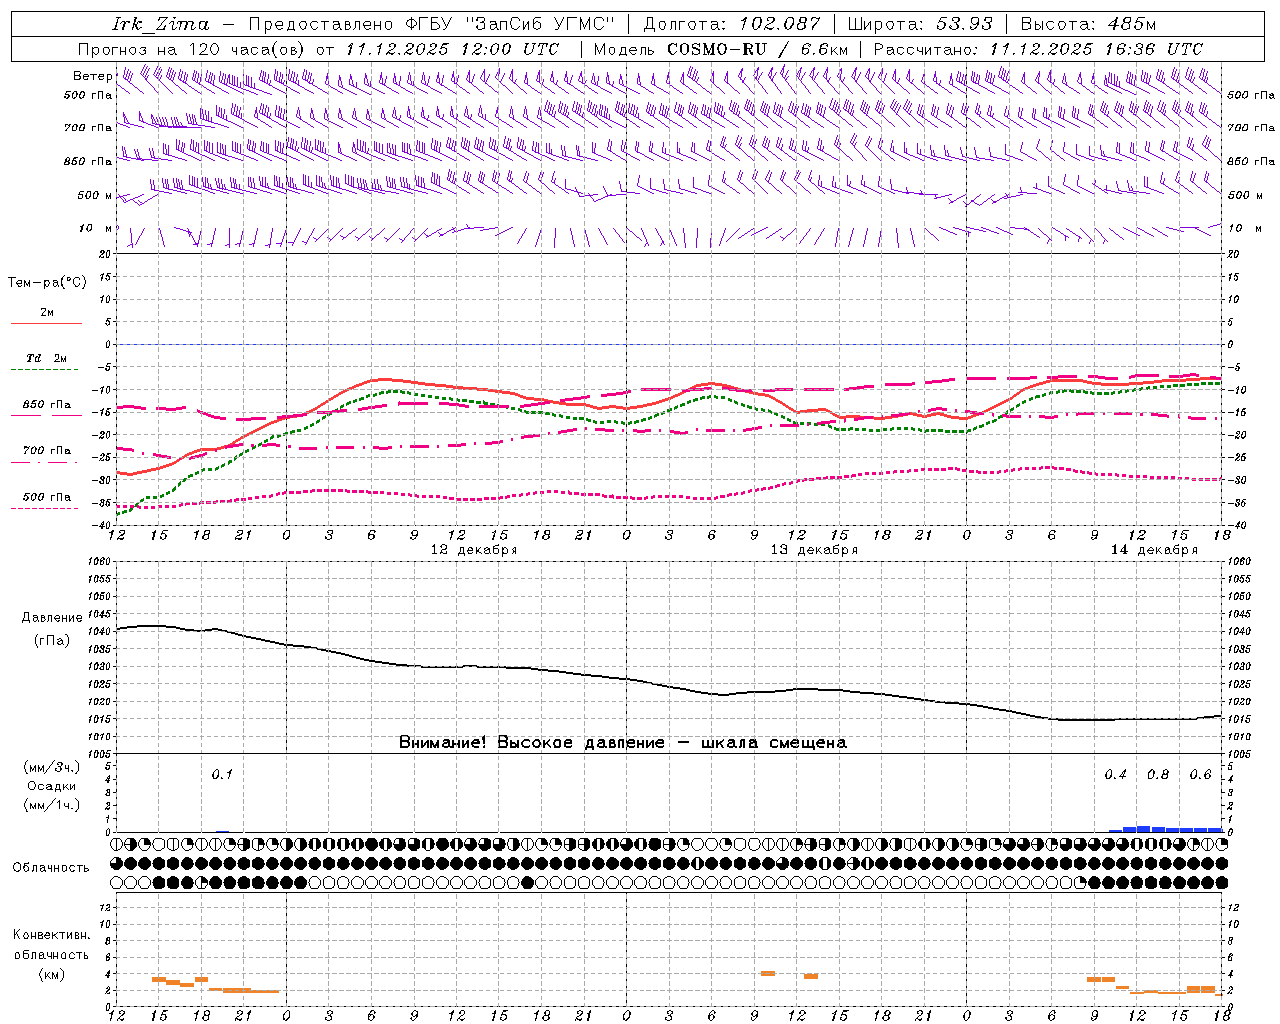Screen dimensions: 1280x1024
Task: Click the forecast start time 11.12.2025 12:00 UTC
Action: [x=452, y=49]
